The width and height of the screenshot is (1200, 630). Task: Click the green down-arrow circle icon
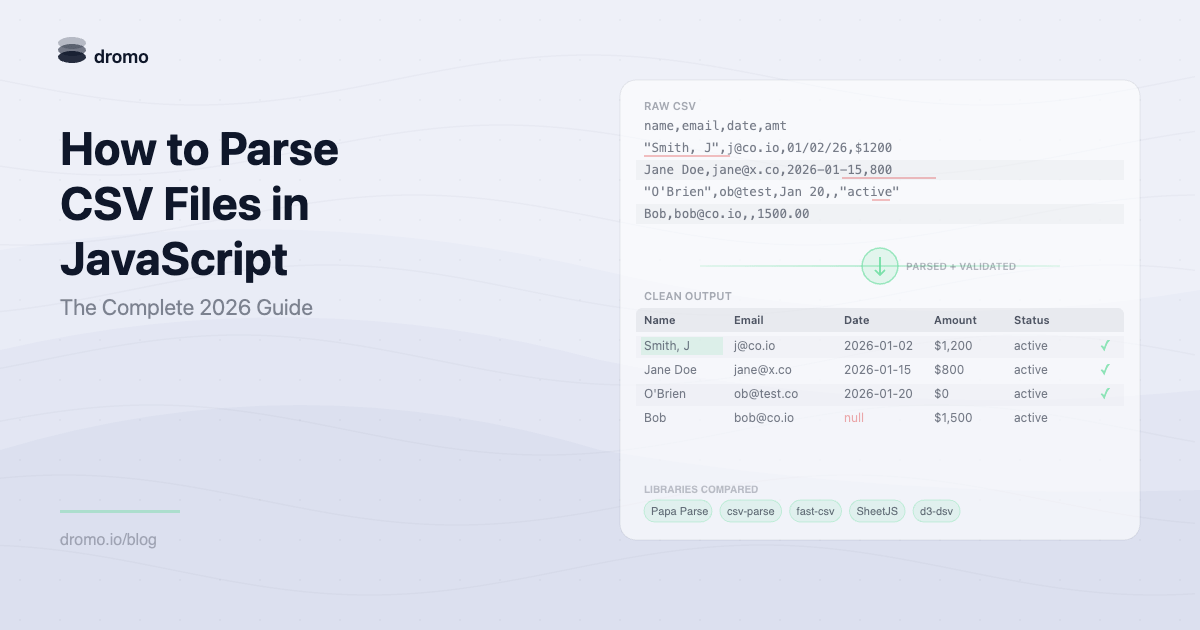[x=880, y=266]
